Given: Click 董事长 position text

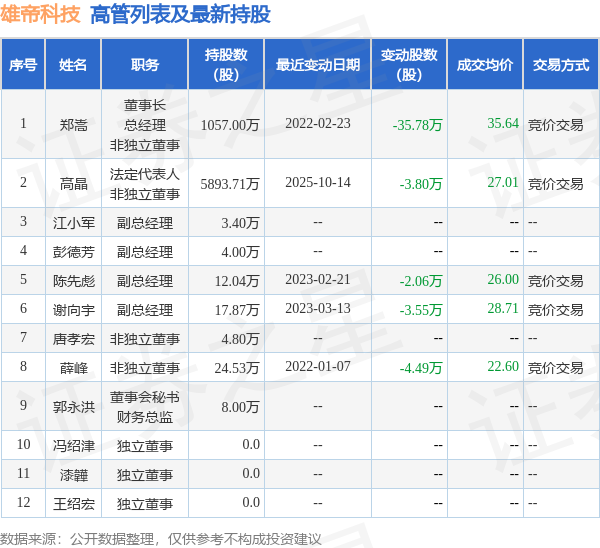Looking at the screenshot, I should click(145, 105).
